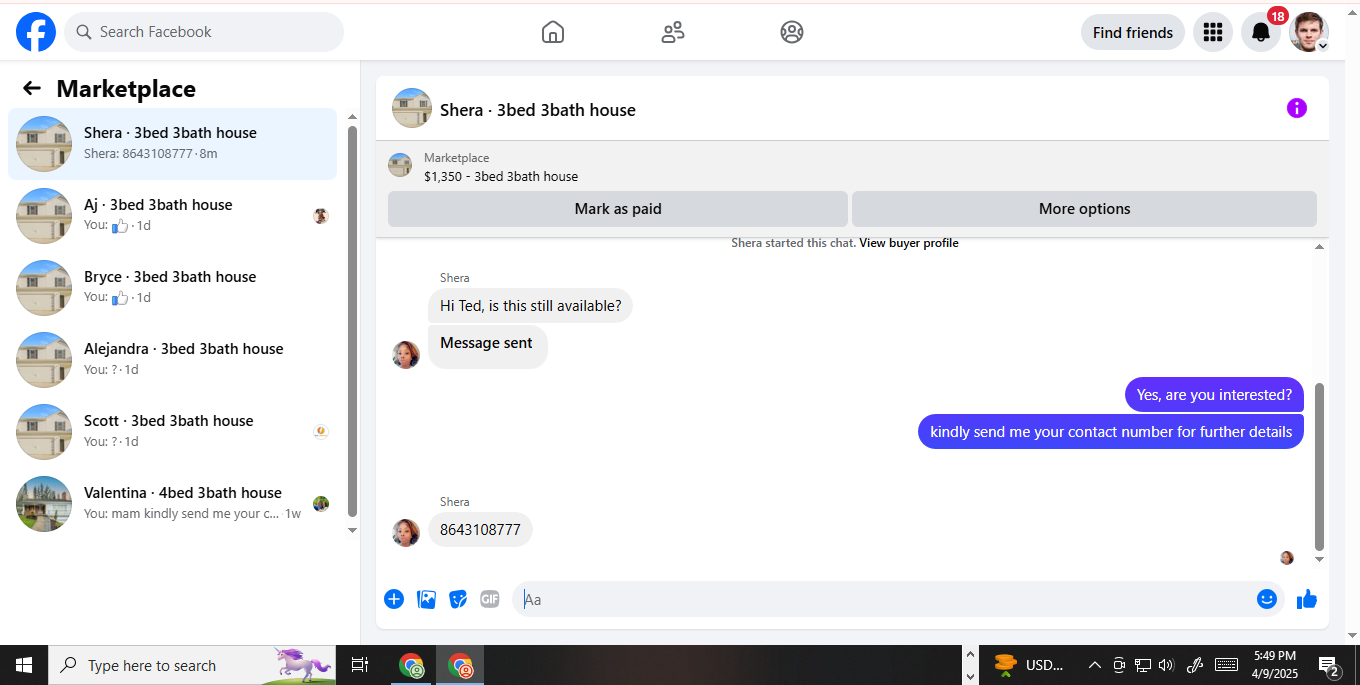Click the volume icon in the system tray
This screenshot has width=1360, height=685.
(x=1166, y=665)
